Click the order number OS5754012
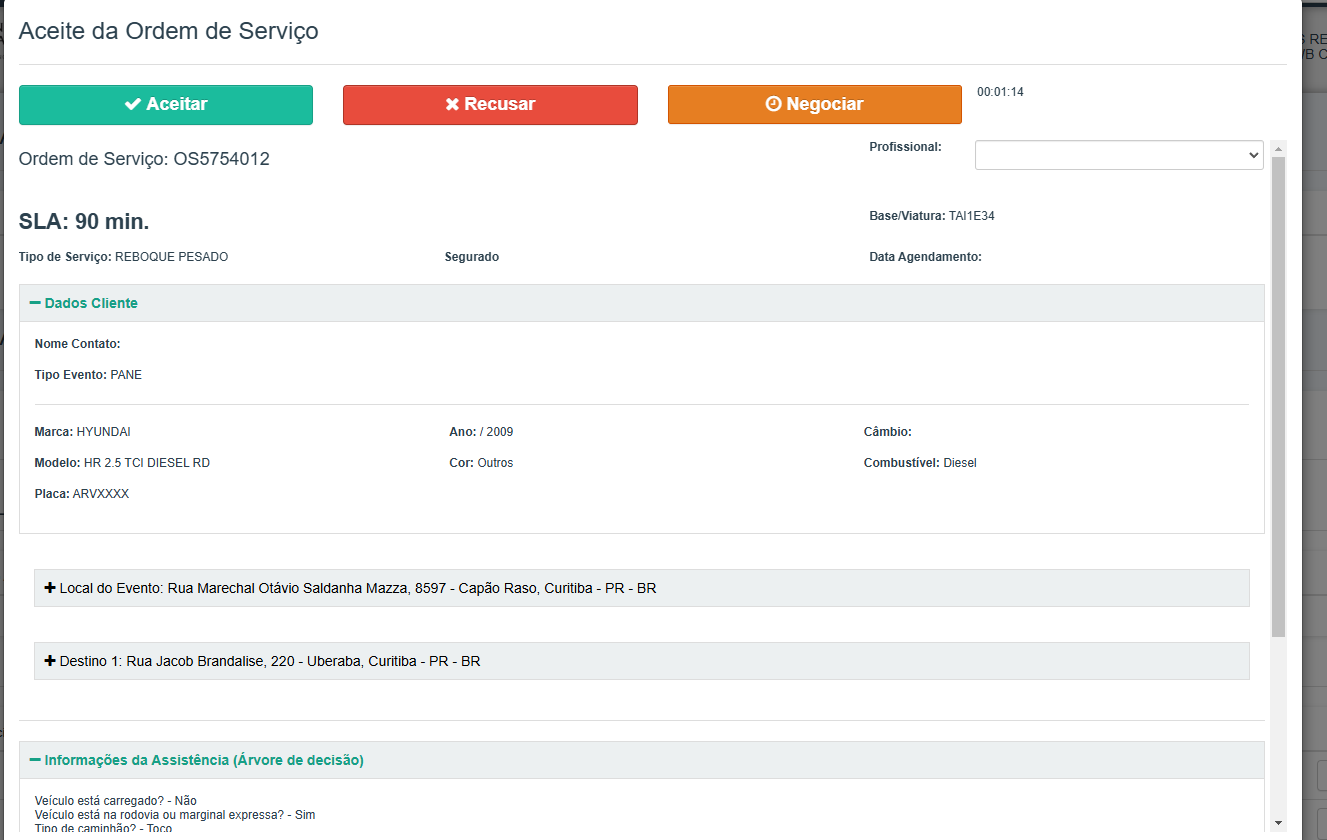 click(x=221, y=159)
